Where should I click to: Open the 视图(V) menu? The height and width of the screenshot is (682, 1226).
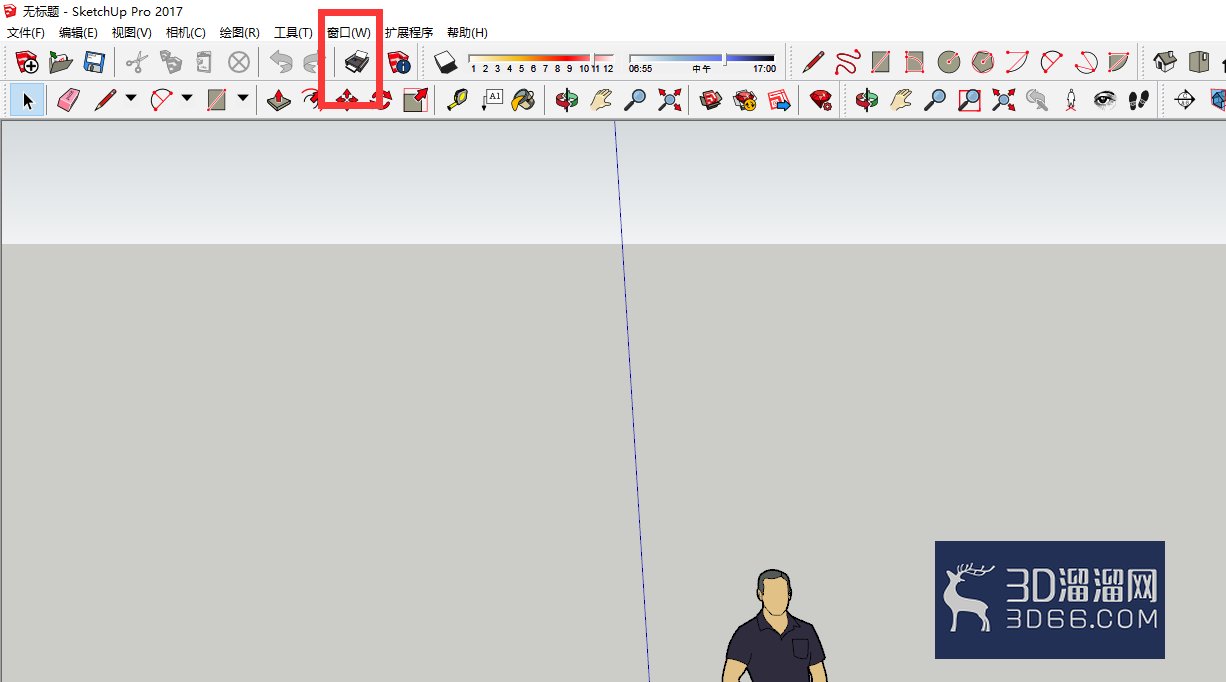132,33
